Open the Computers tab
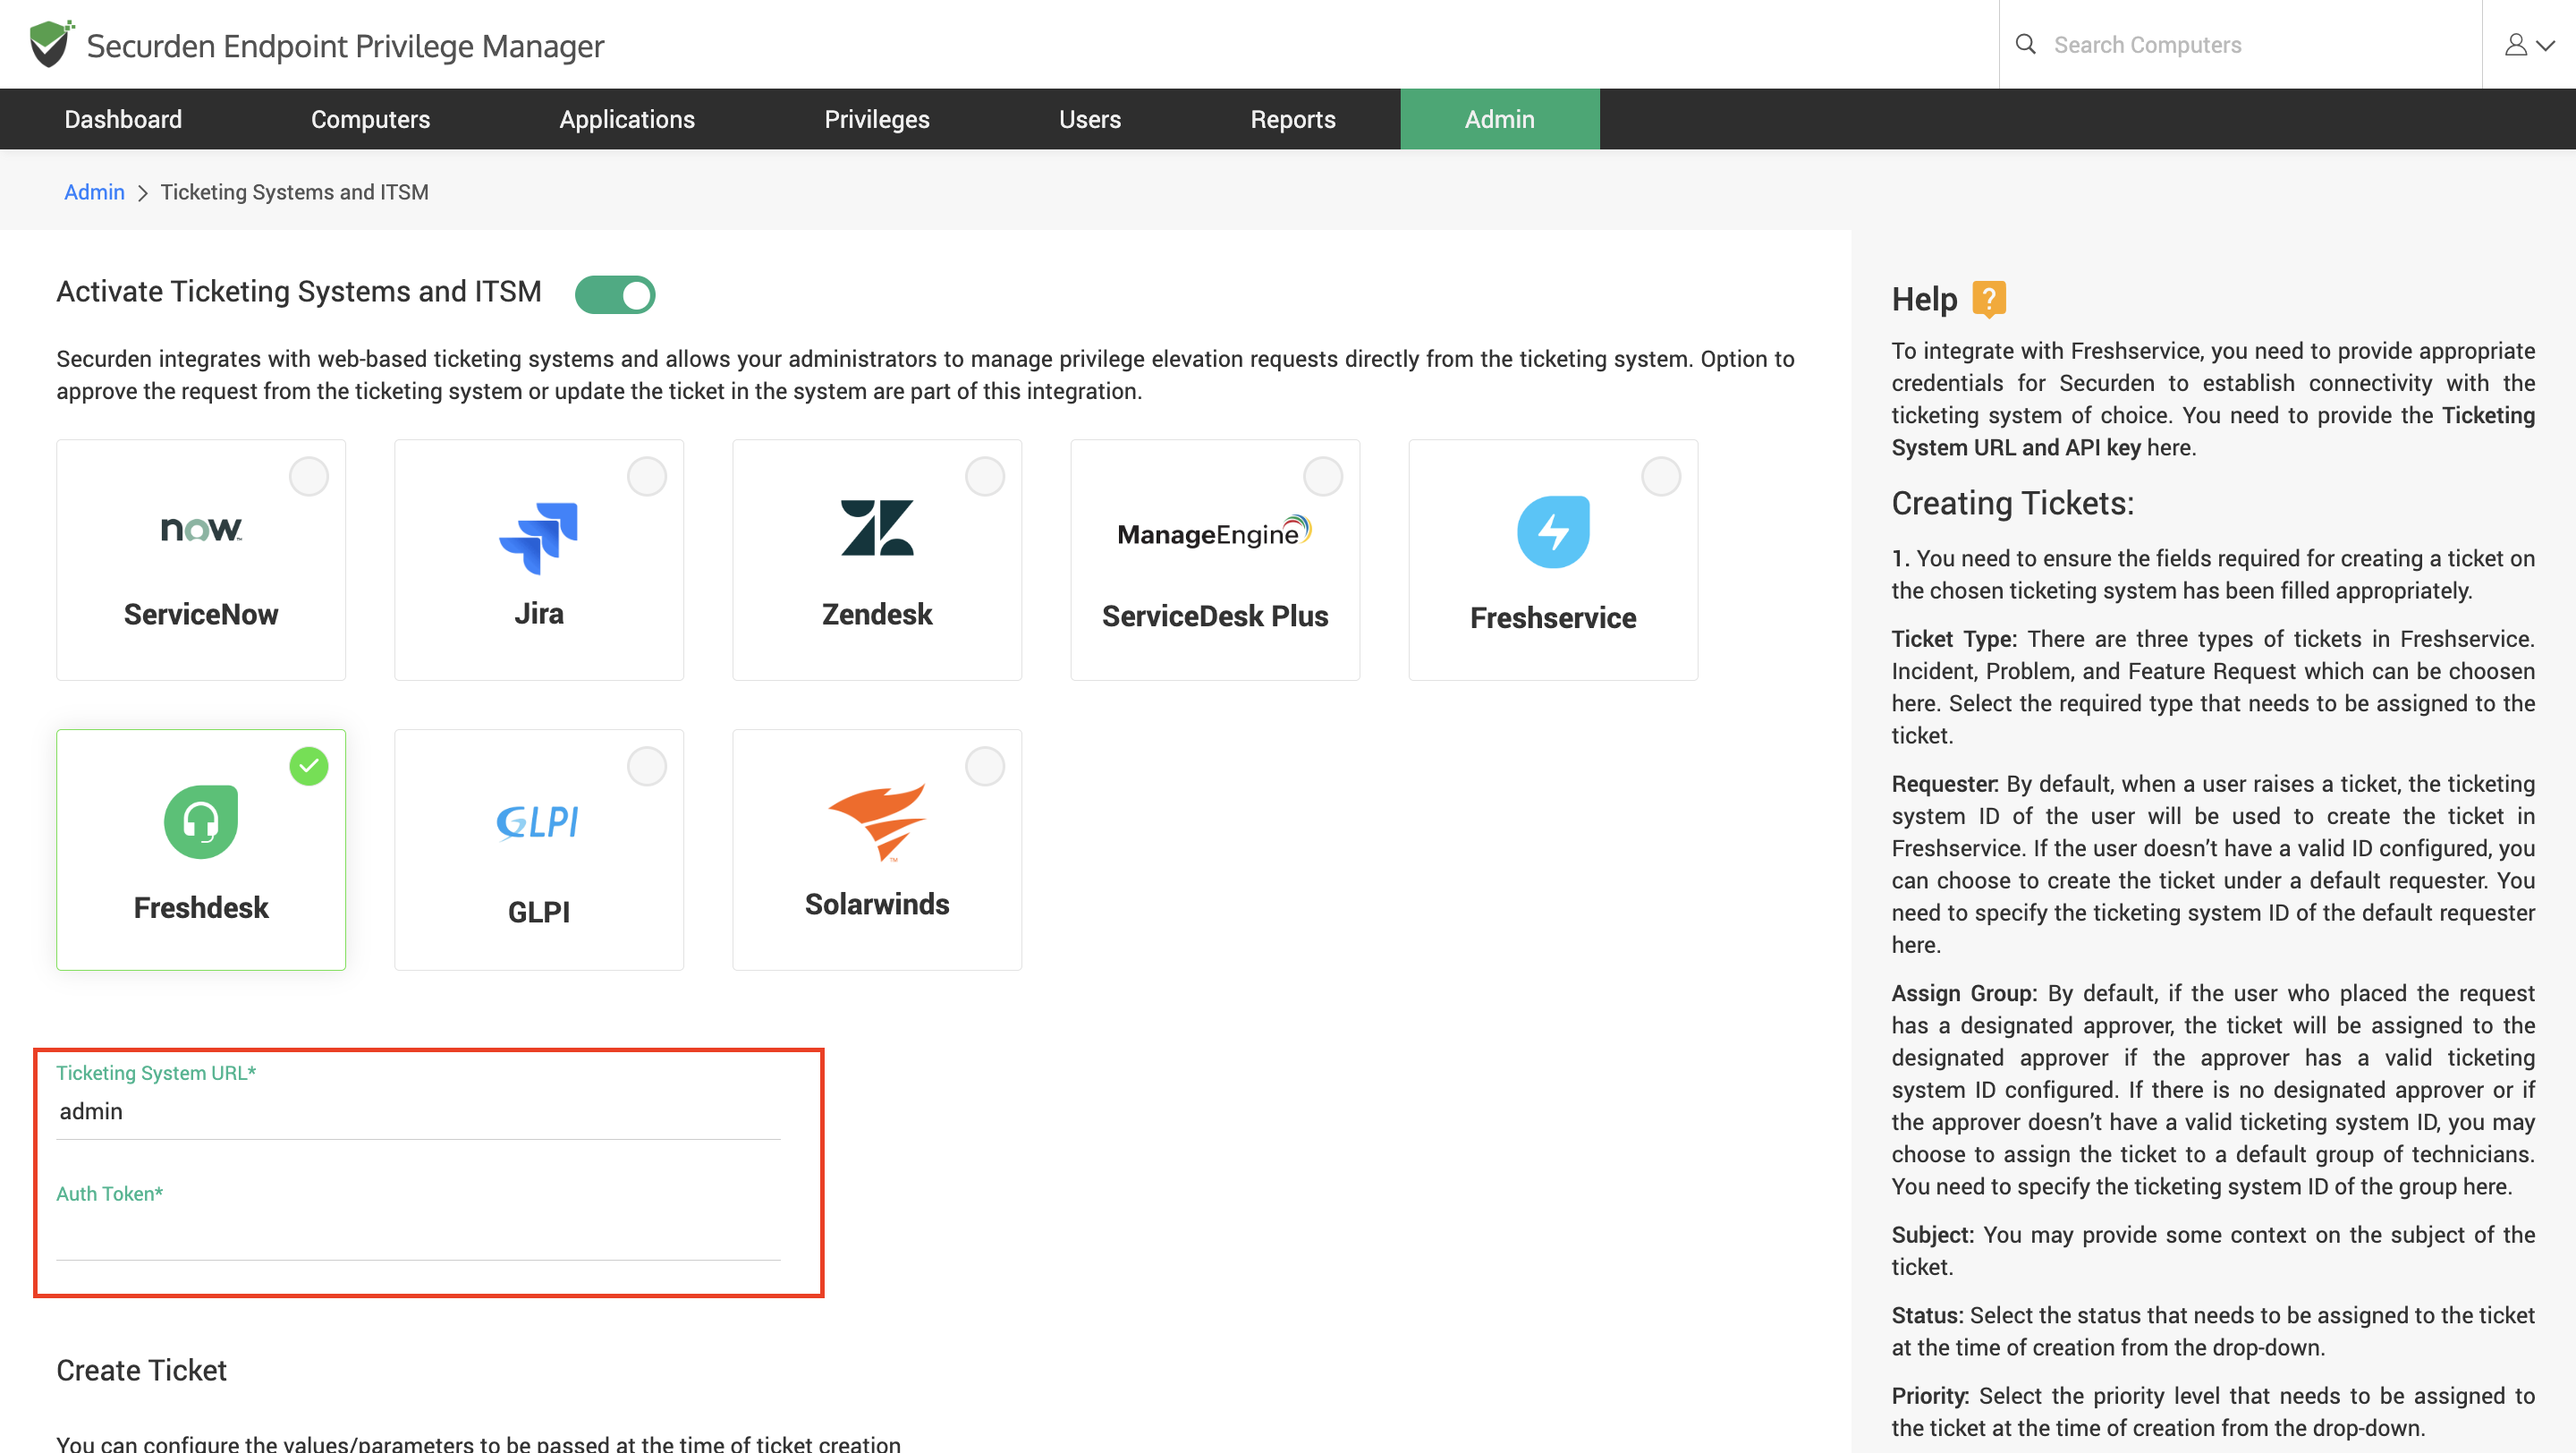Image resolution: width=2576 pixels, height=1453 pixels. point(370,119)
